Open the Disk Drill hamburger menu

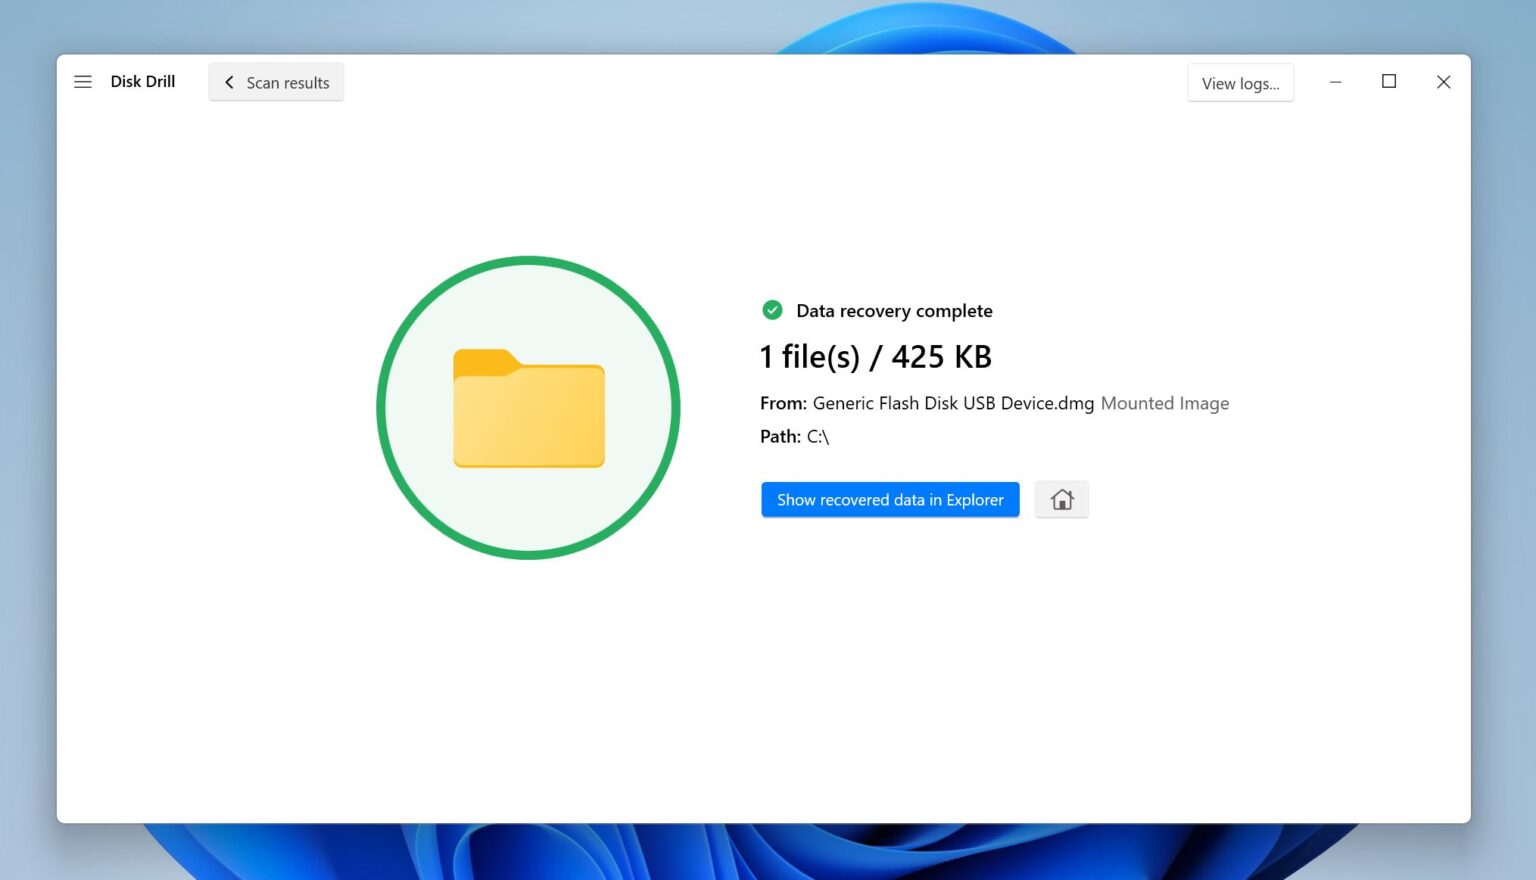pos(83,81)
